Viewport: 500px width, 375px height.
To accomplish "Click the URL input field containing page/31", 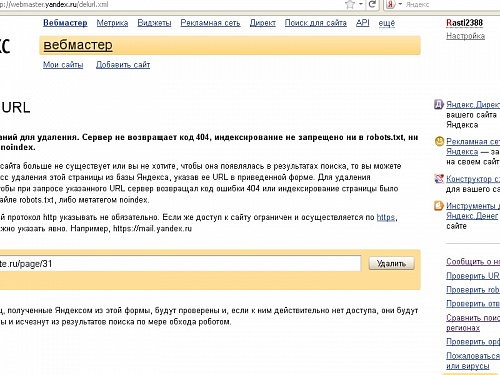I will [x=180, y=264].
